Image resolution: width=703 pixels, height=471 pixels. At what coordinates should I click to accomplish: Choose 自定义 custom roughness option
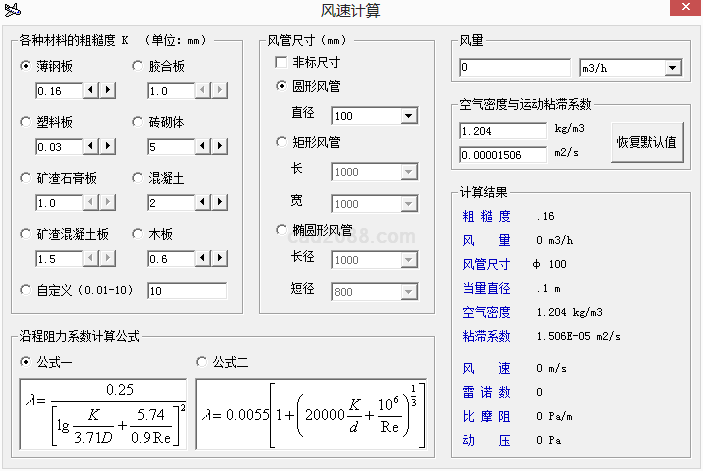(x=27, y=290)
